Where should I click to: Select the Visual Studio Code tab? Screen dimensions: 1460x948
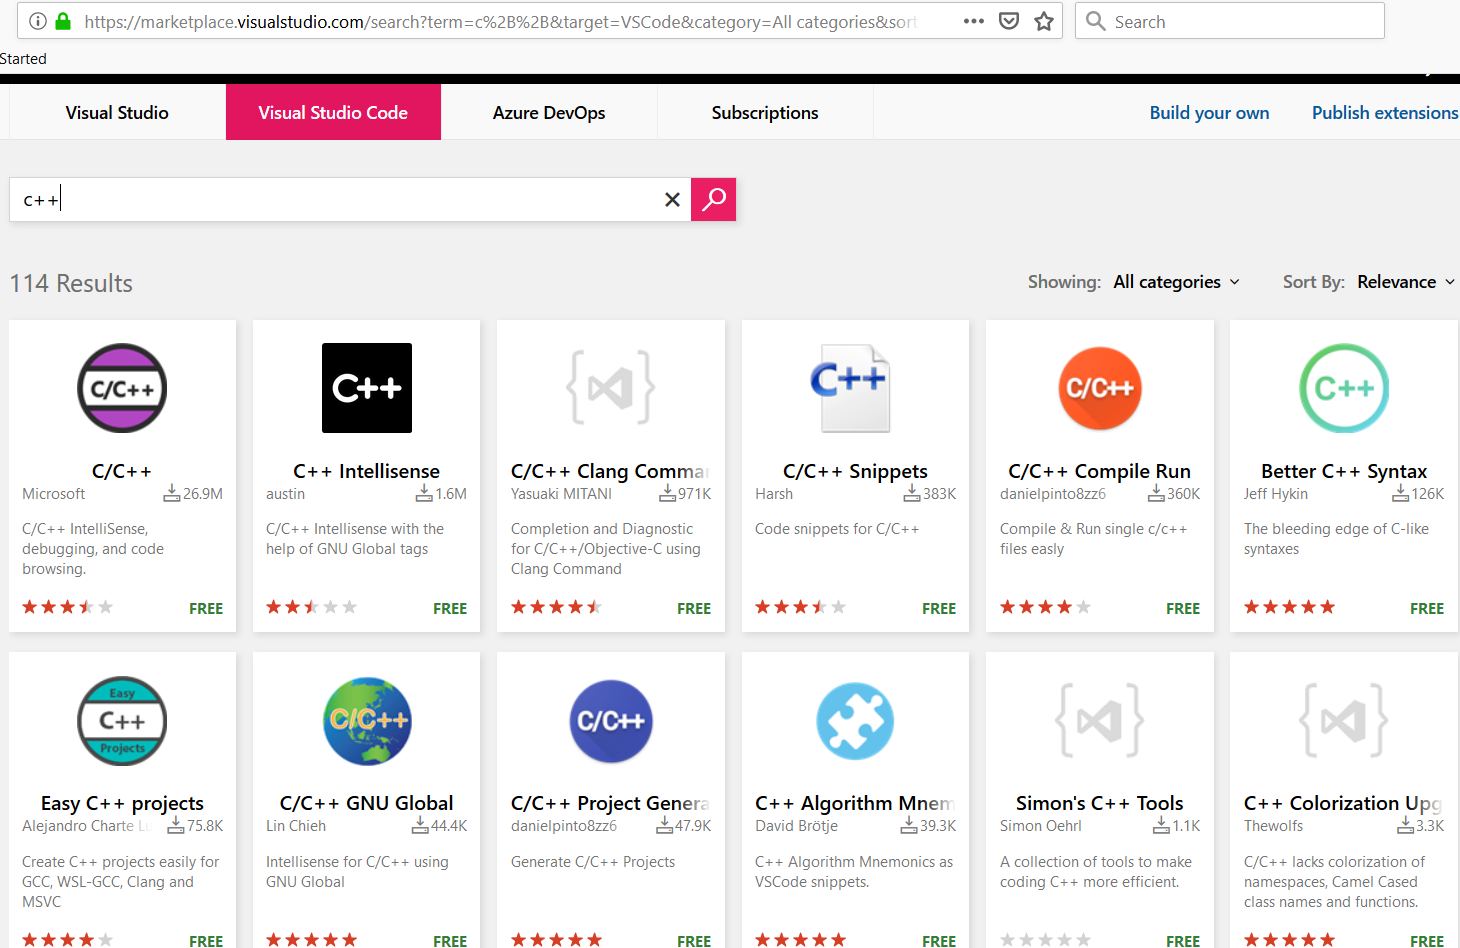(333, 112)
